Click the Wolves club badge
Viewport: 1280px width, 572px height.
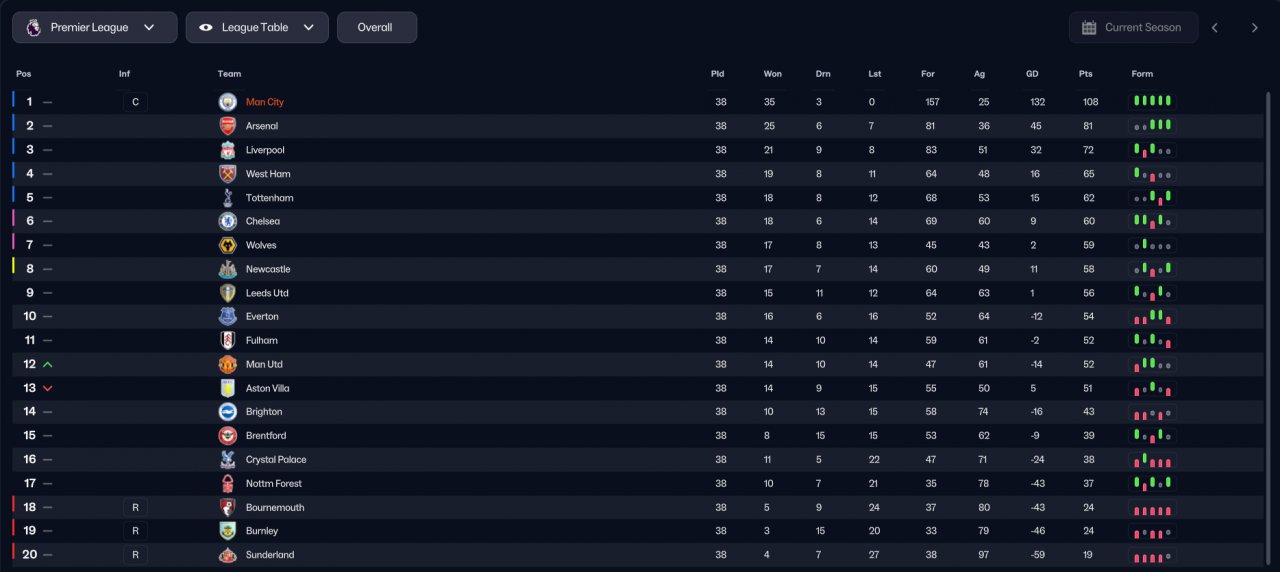point(228,245)
